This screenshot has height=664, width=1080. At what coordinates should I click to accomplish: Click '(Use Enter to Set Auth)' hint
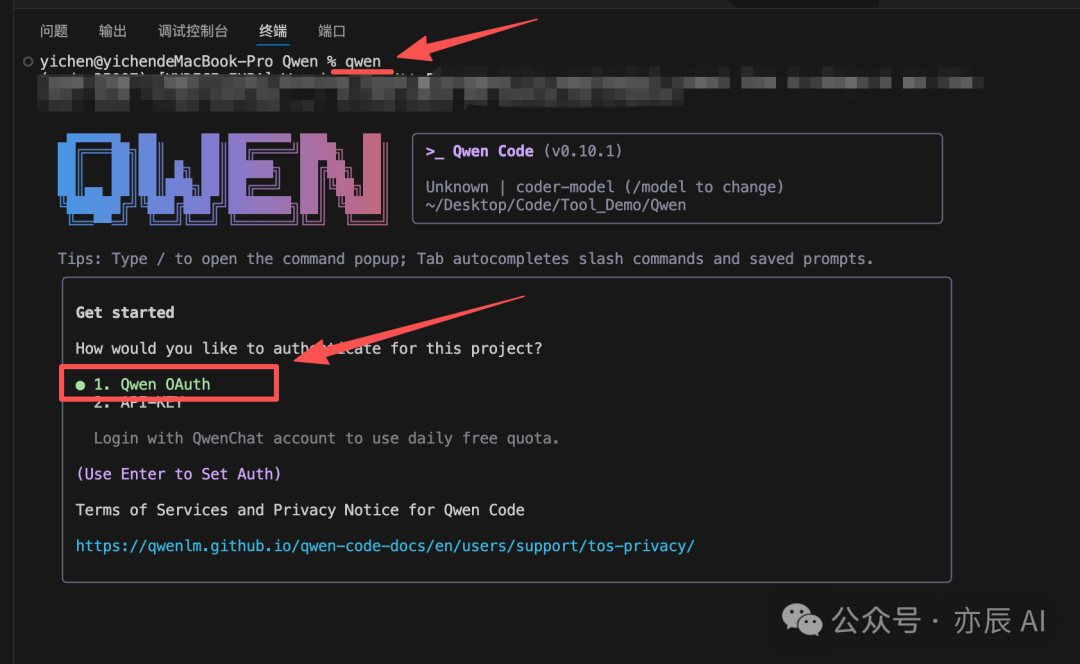178,475
